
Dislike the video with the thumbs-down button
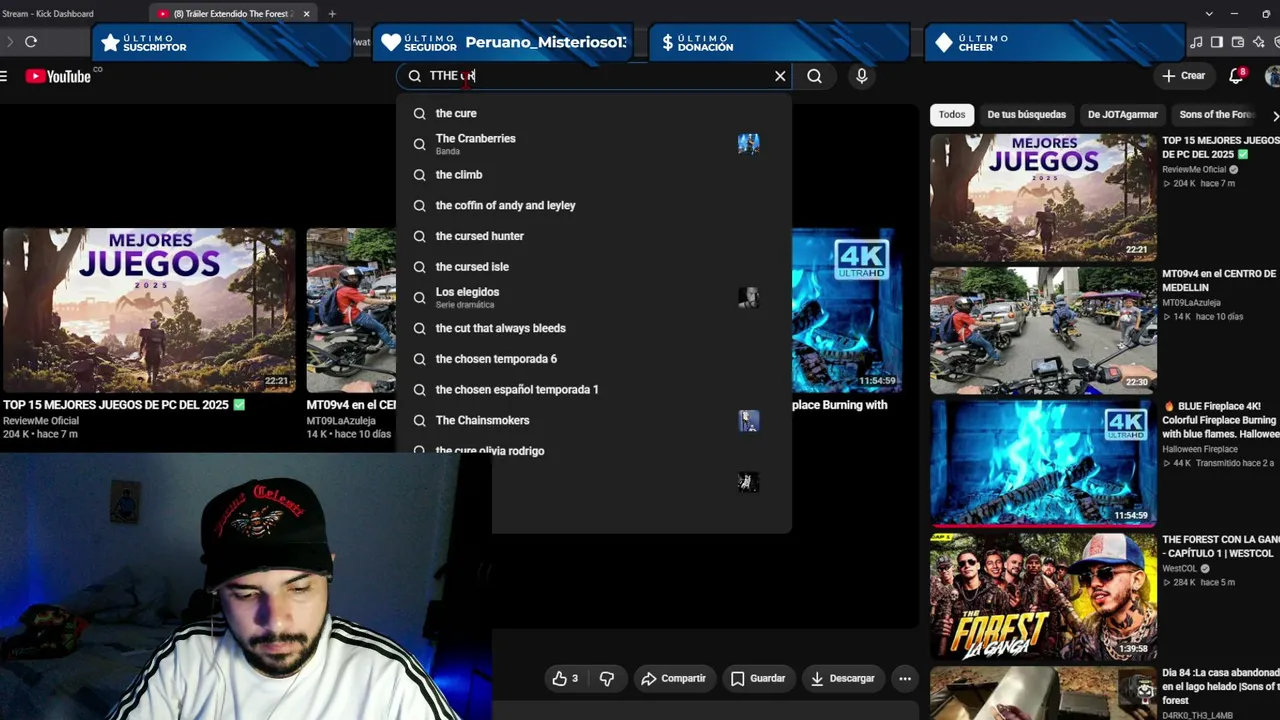pyautogui.click(x=607, y=678)
